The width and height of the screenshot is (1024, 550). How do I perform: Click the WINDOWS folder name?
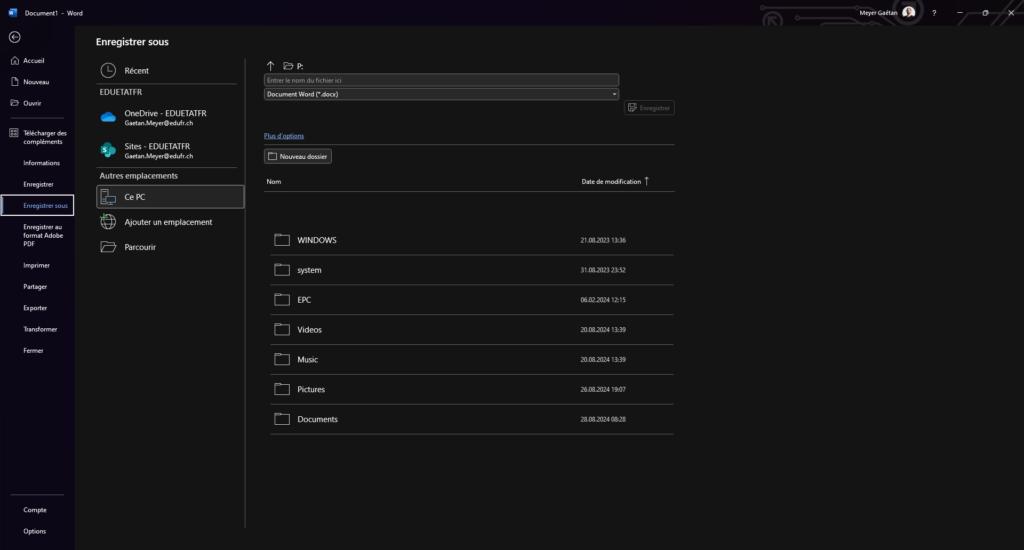[x=317, y=240]
